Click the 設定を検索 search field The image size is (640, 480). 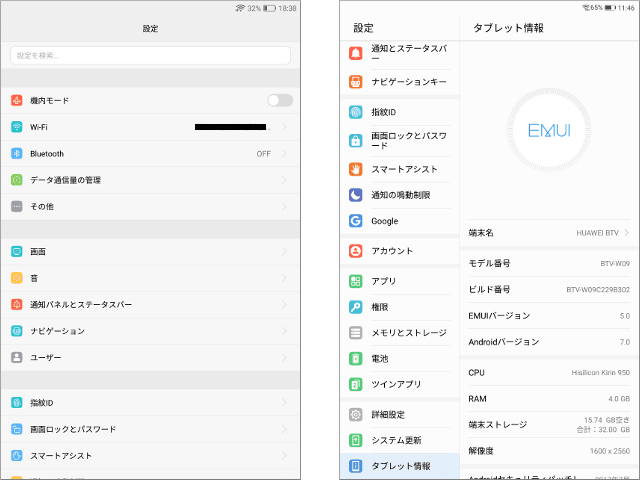150,56
